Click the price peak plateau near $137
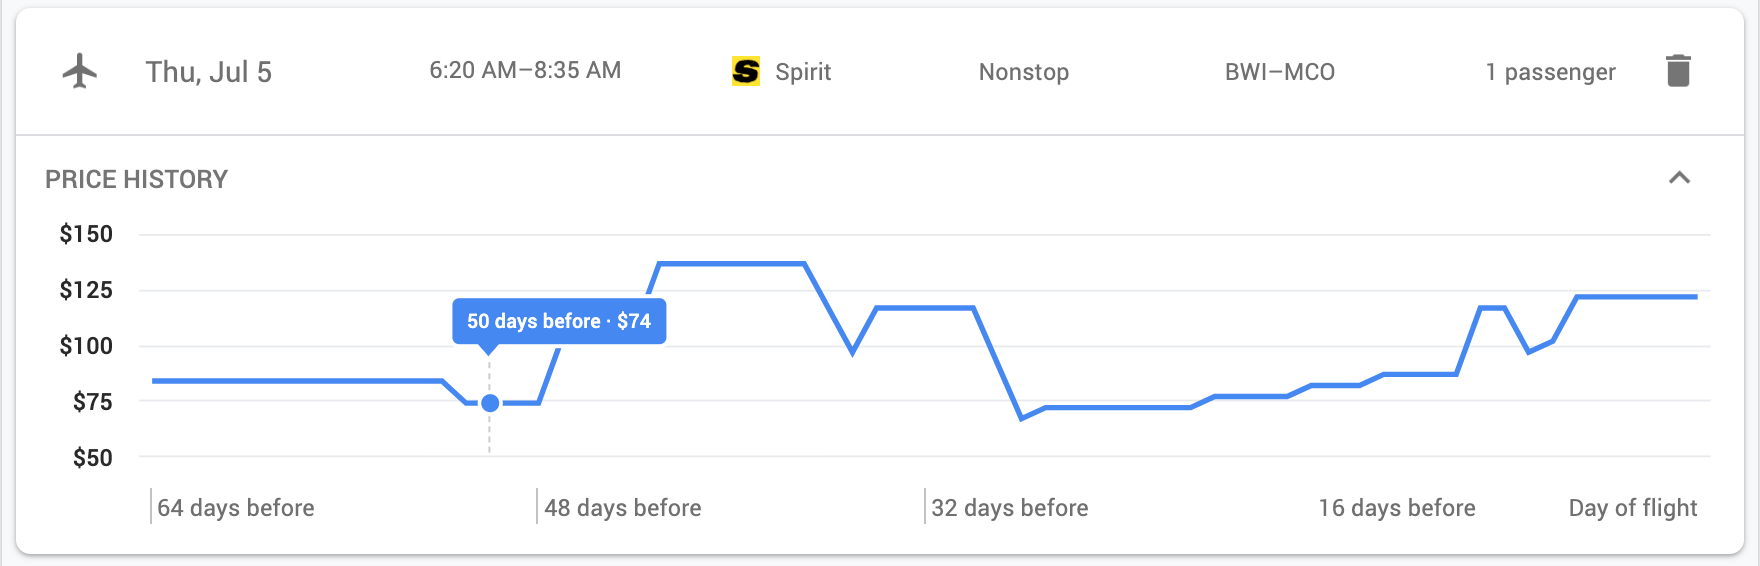1760x566 pixels. [x=731, y=263]
